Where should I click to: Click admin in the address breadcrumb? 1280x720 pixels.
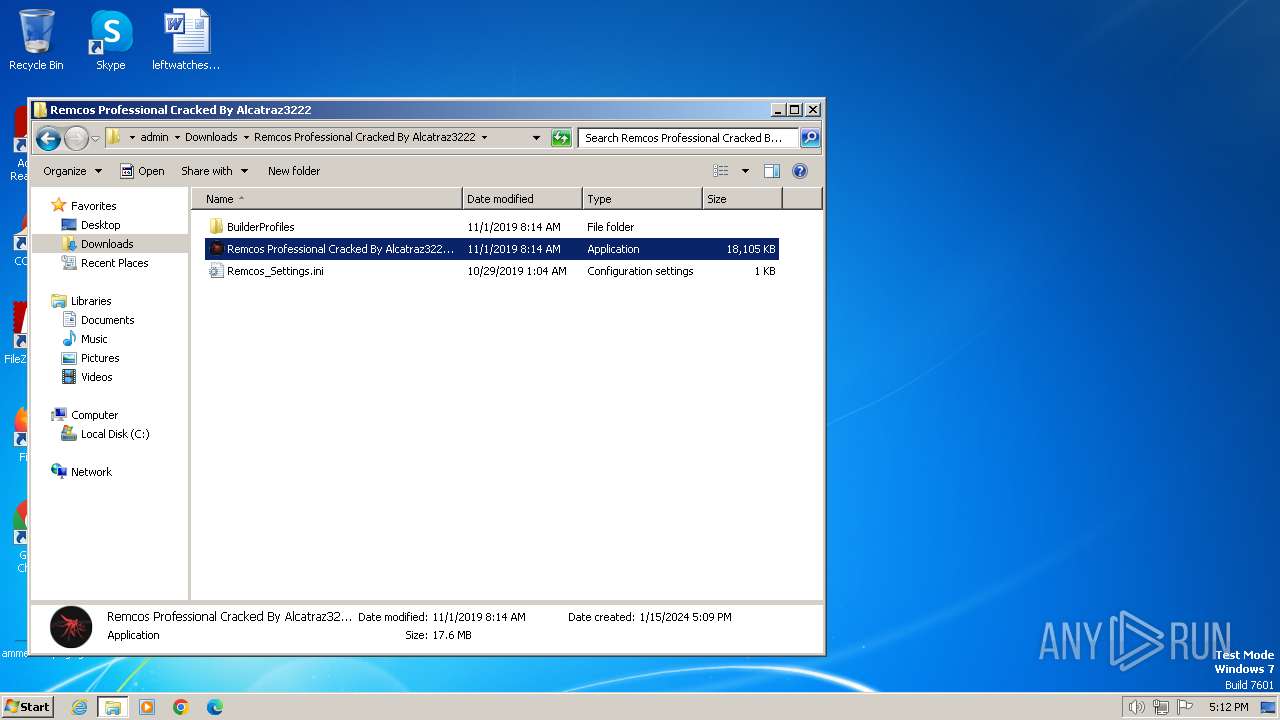[154, 138]
